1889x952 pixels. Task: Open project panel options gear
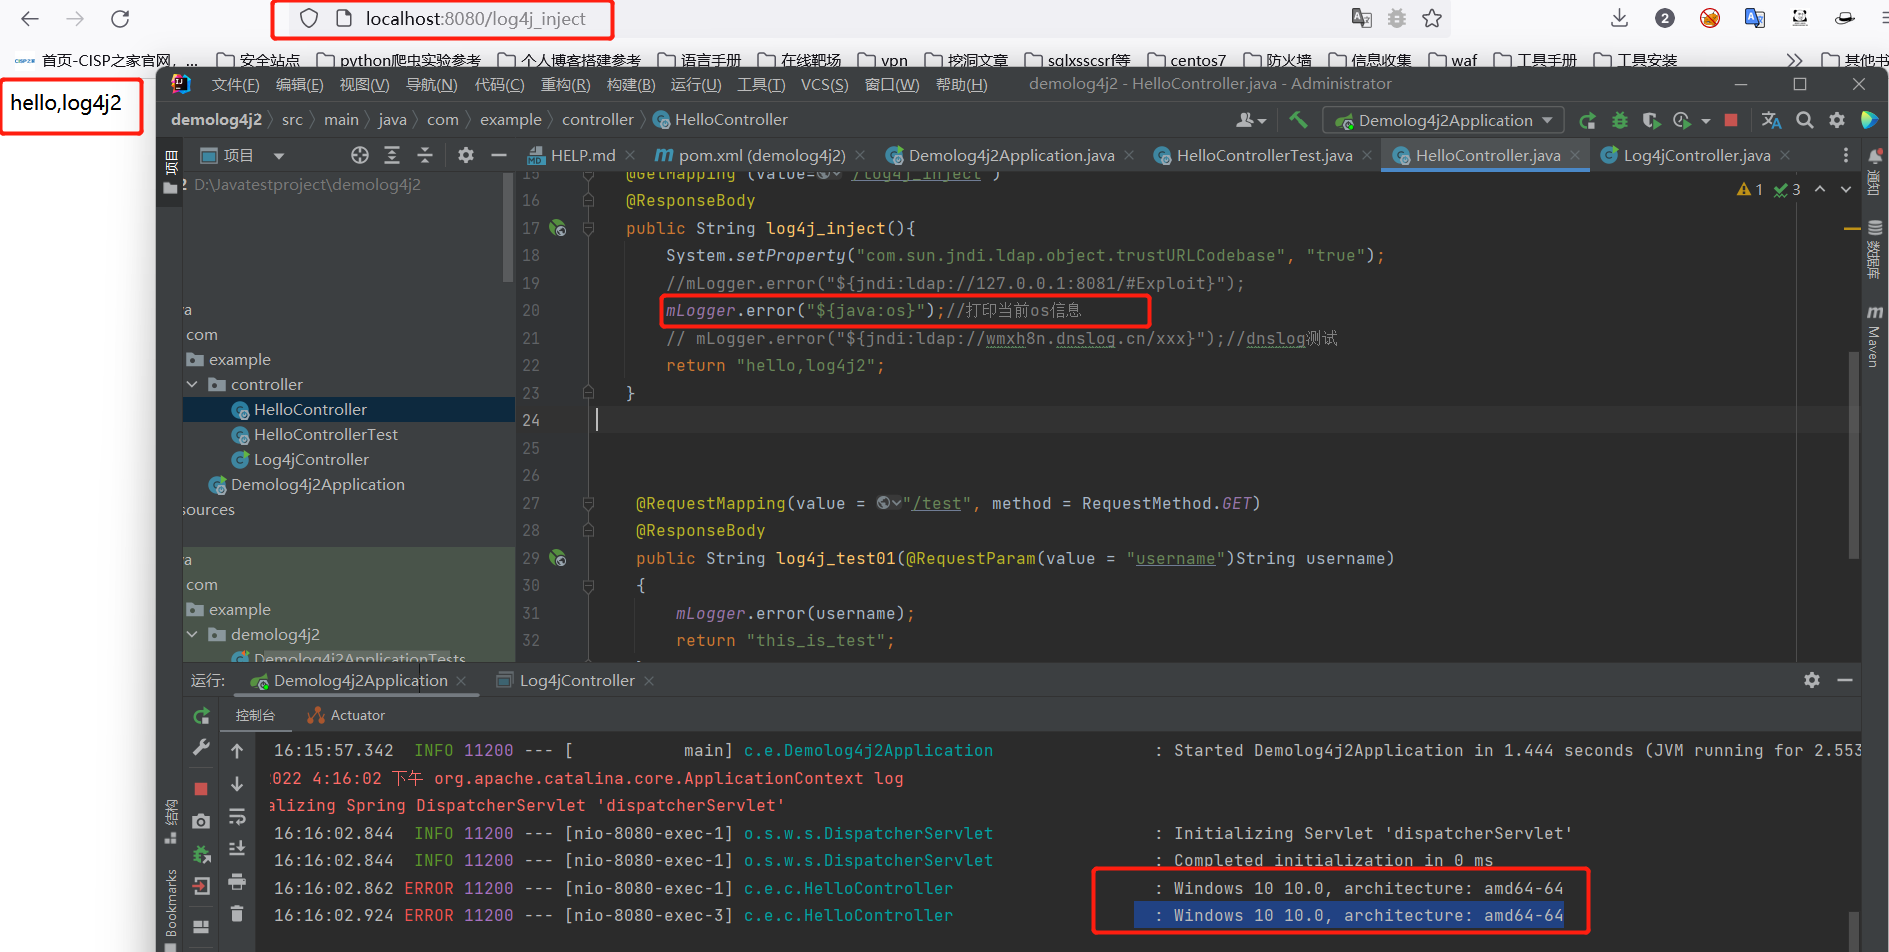click(466, 155)
